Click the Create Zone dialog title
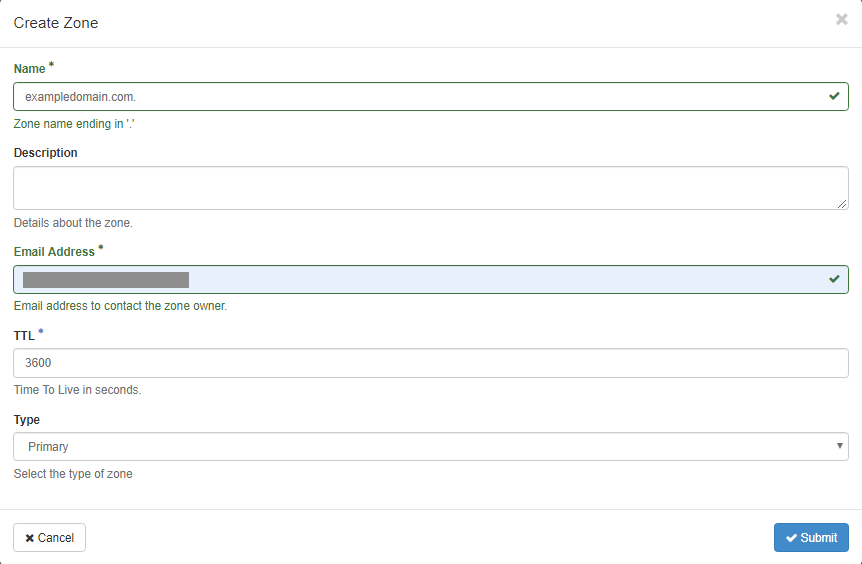 pos(56,22)
